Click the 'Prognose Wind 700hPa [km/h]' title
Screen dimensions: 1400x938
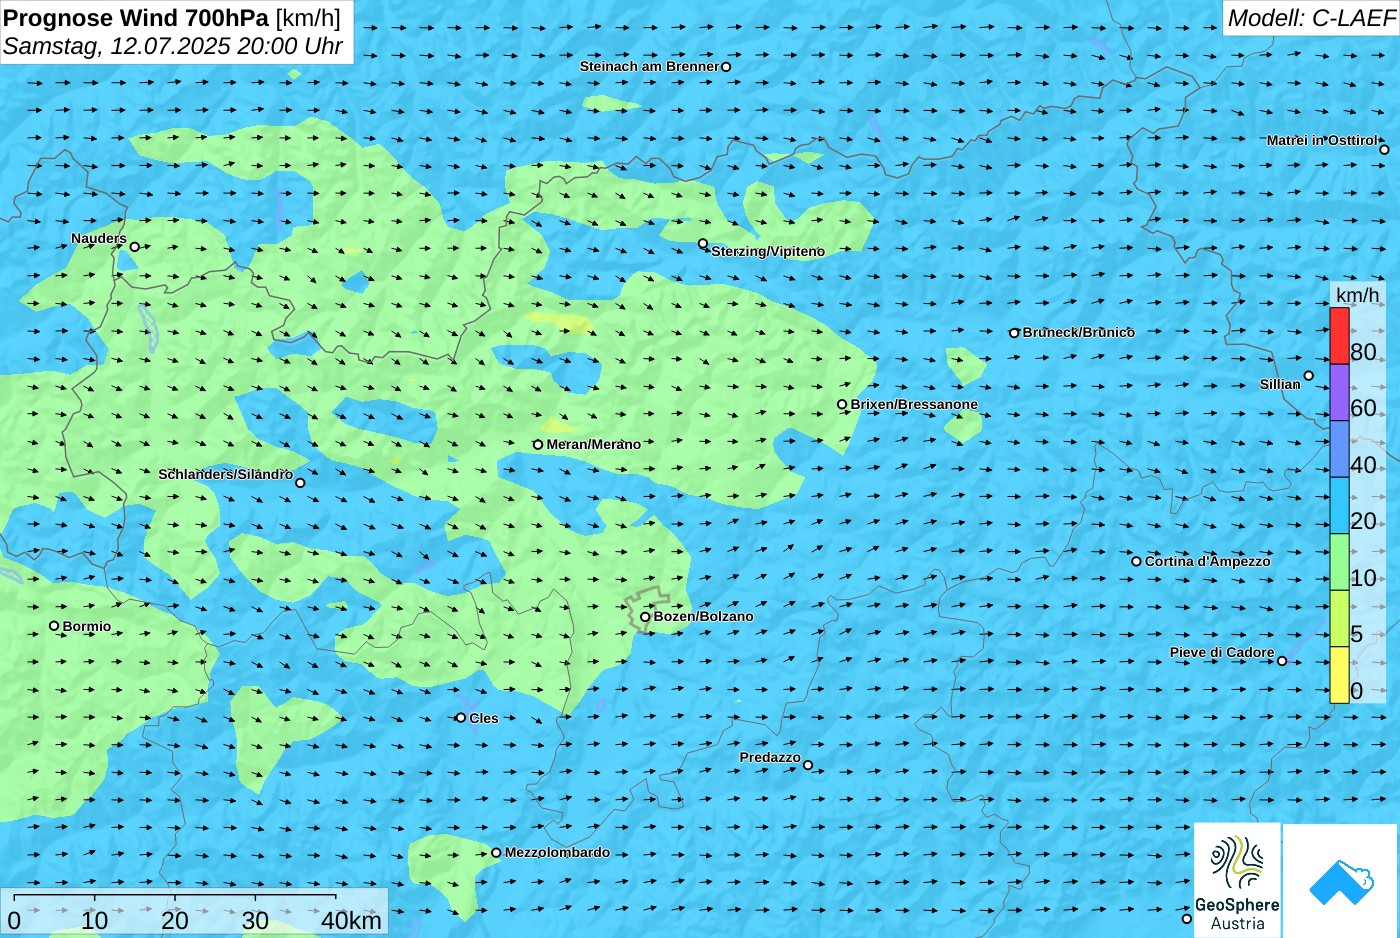tap(172, 18)
